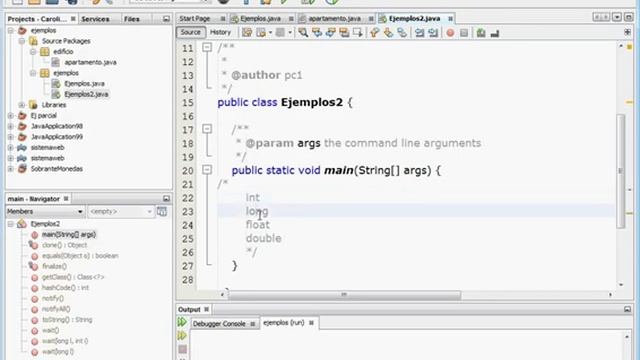Click editor tab scroll arrows control
This screenshot has height=360, width=640.
(x=602, y=17)
